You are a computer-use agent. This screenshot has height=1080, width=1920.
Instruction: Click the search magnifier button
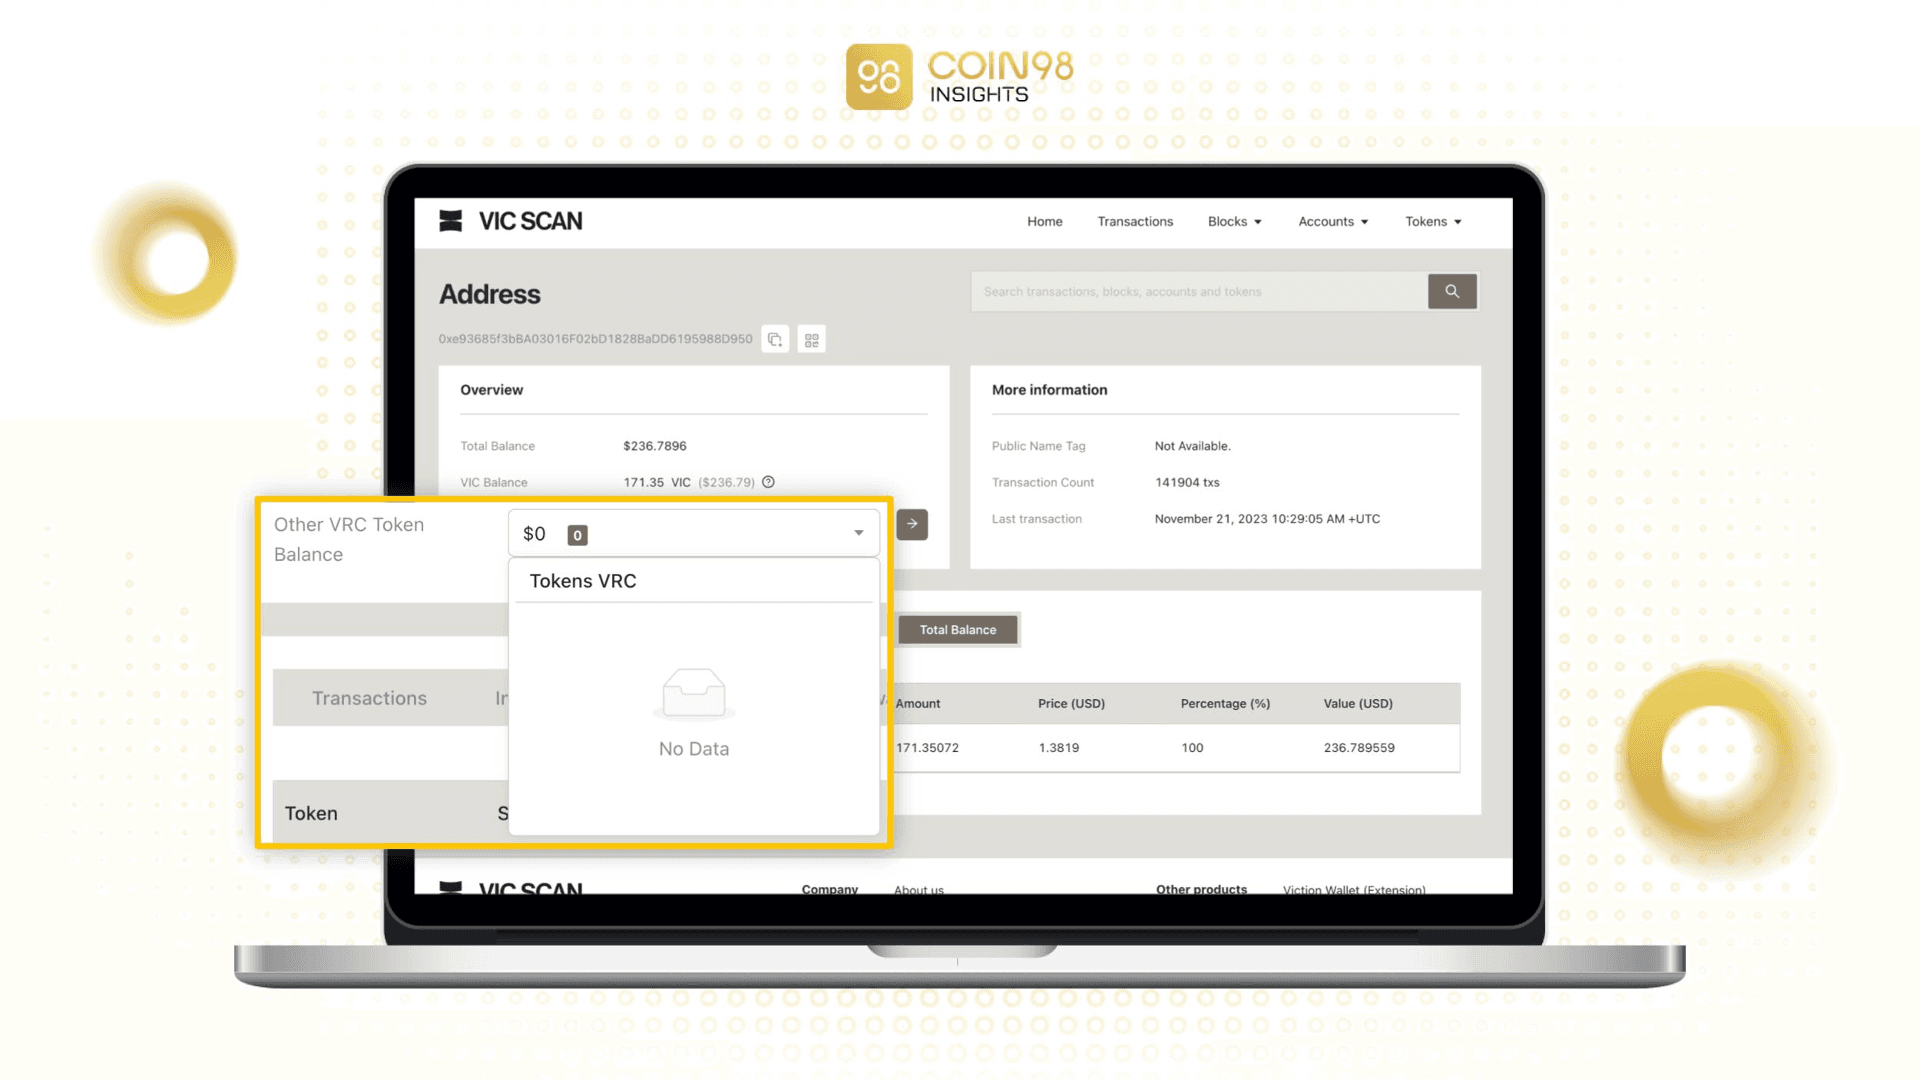(x=1452, y=291)
